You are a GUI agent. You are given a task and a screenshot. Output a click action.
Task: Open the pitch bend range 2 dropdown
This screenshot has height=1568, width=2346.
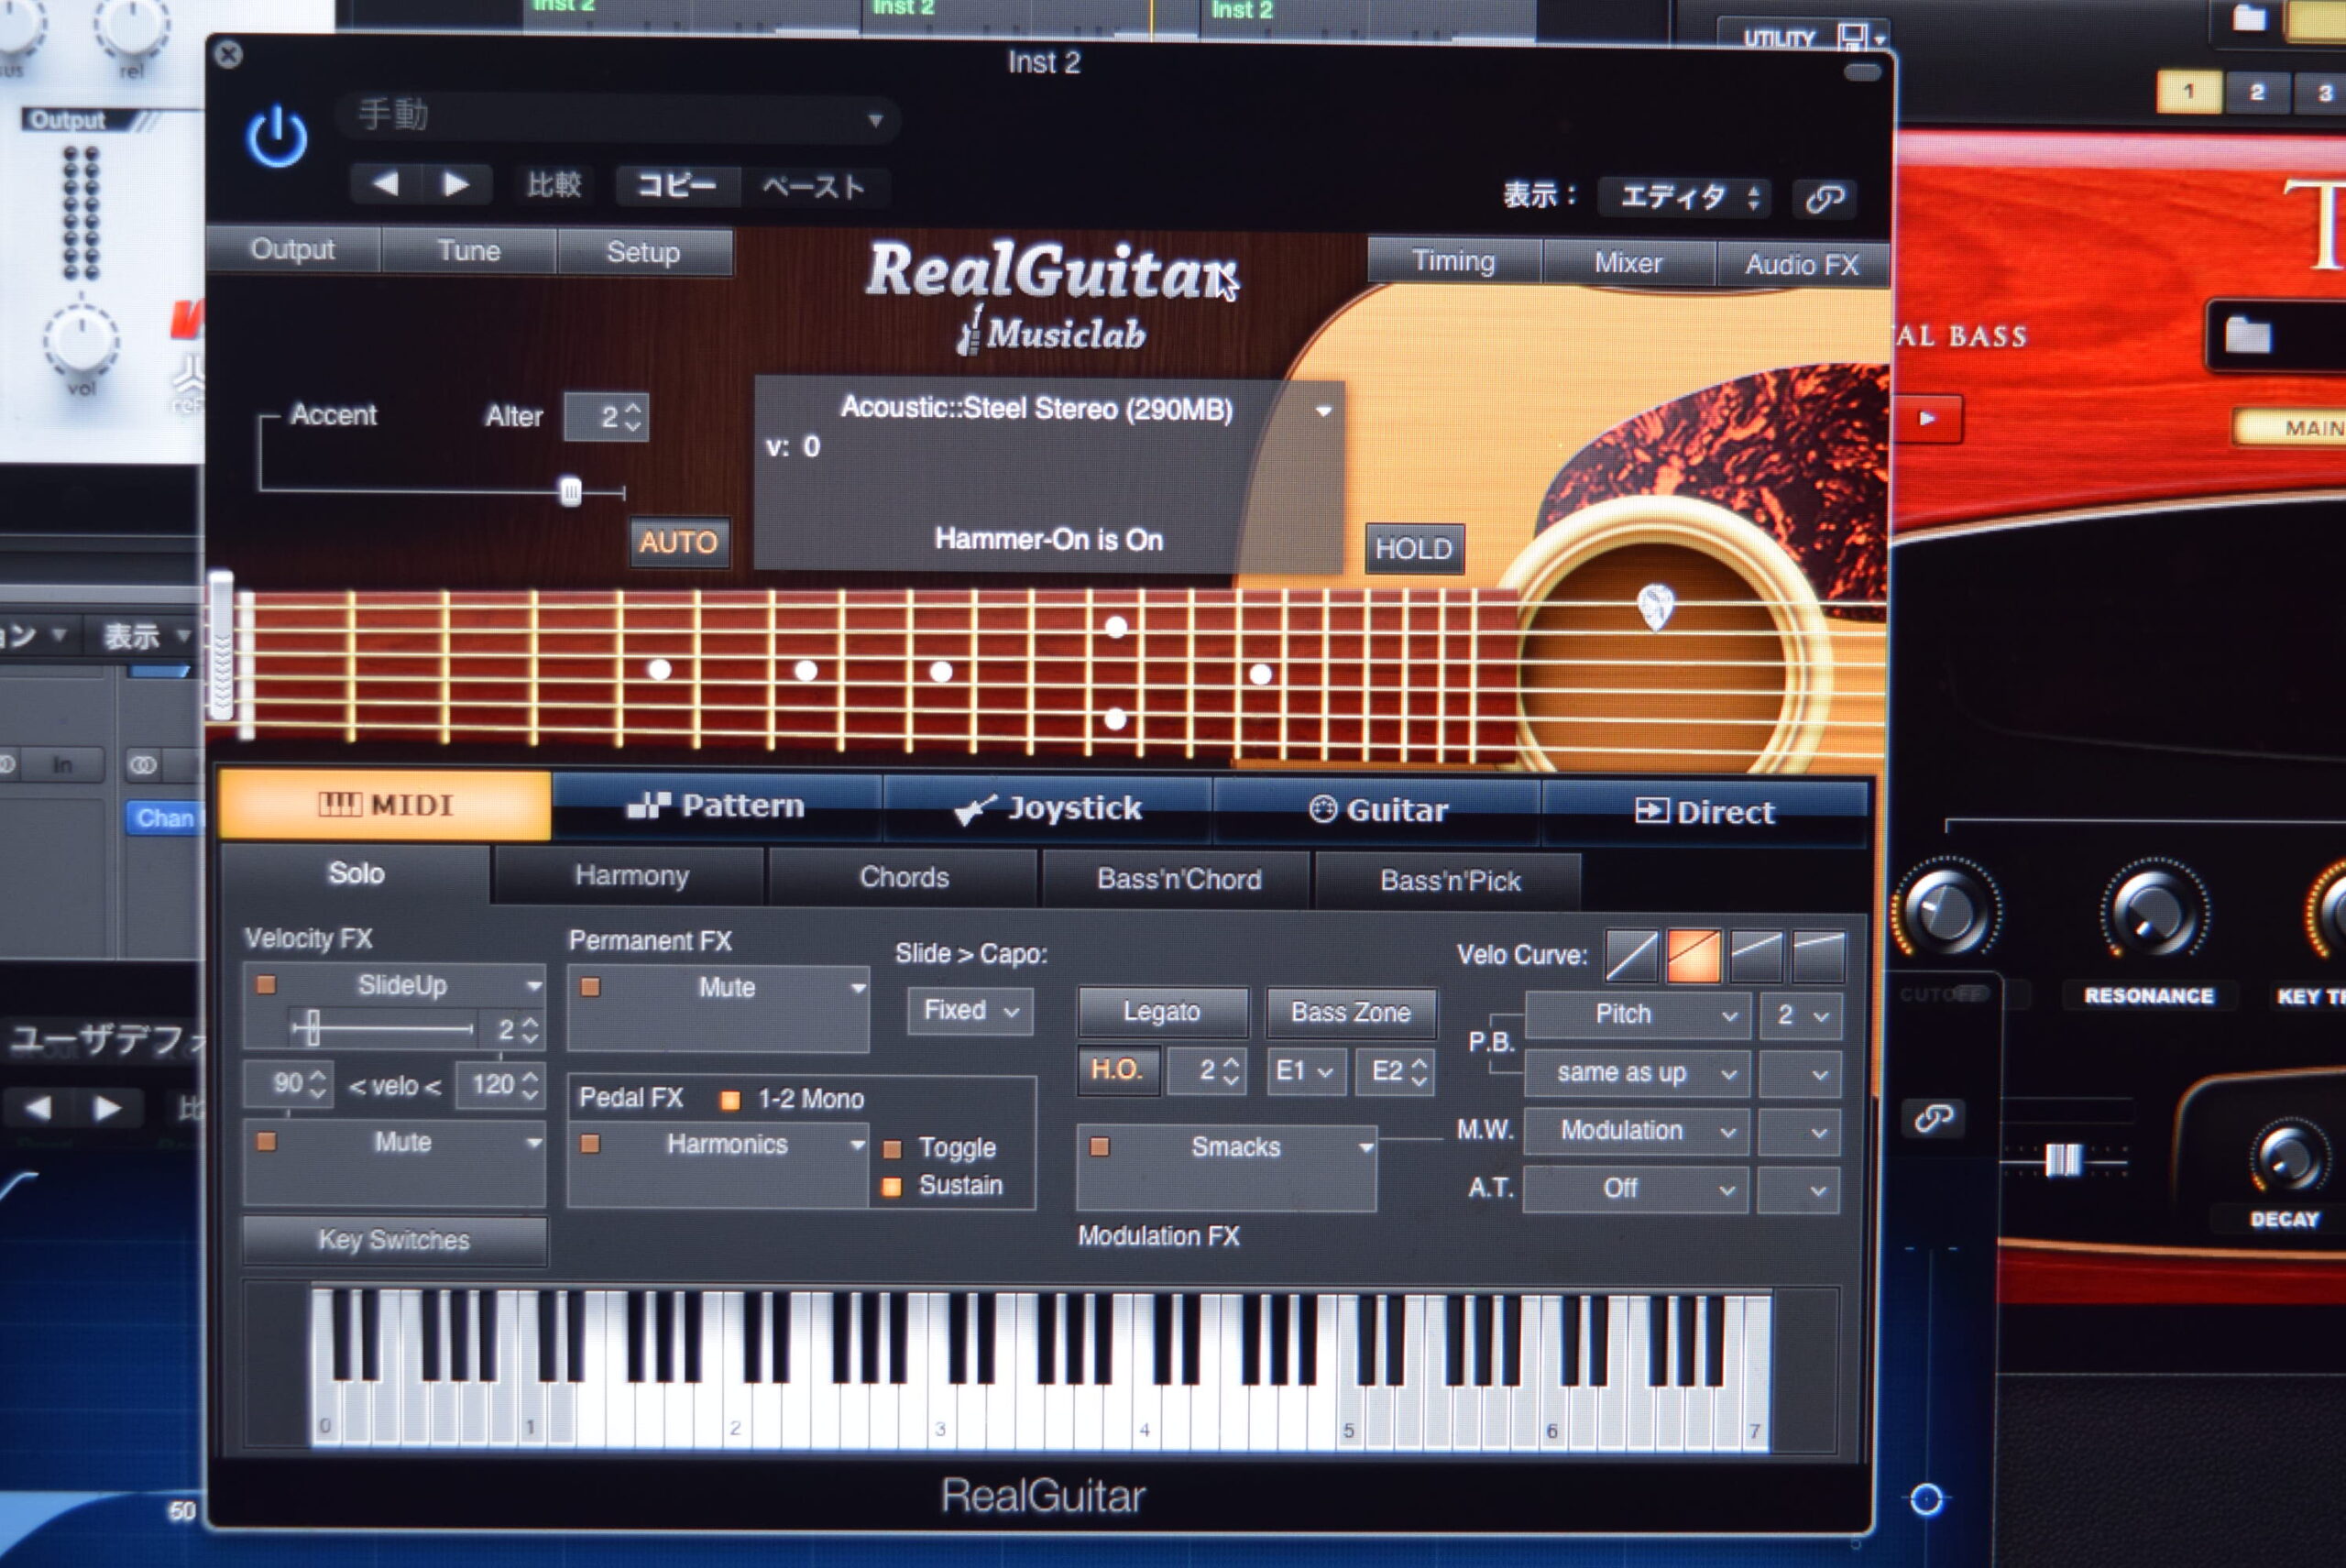[x=1799, y=1016]
